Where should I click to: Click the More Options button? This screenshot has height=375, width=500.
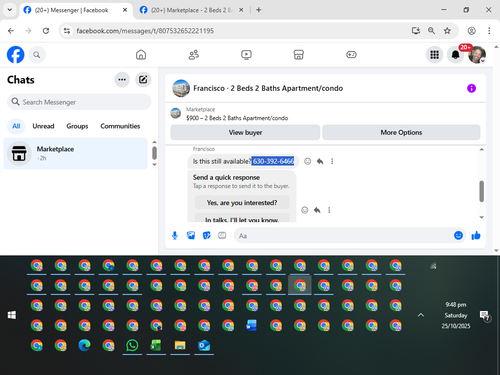click(x=401, y=133)
